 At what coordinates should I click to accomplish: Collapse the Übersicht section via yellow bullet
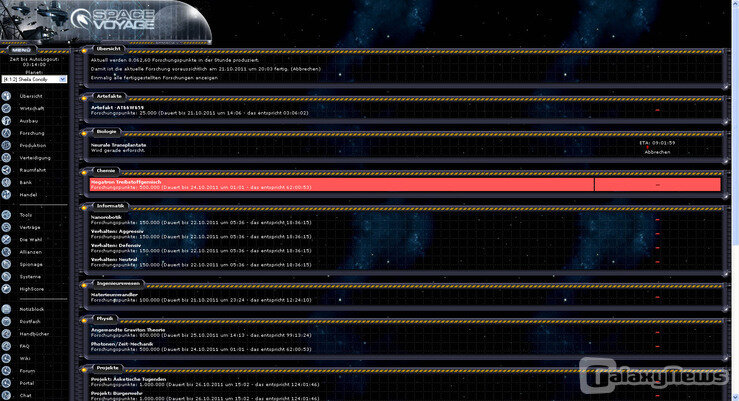tap(84, 51)
